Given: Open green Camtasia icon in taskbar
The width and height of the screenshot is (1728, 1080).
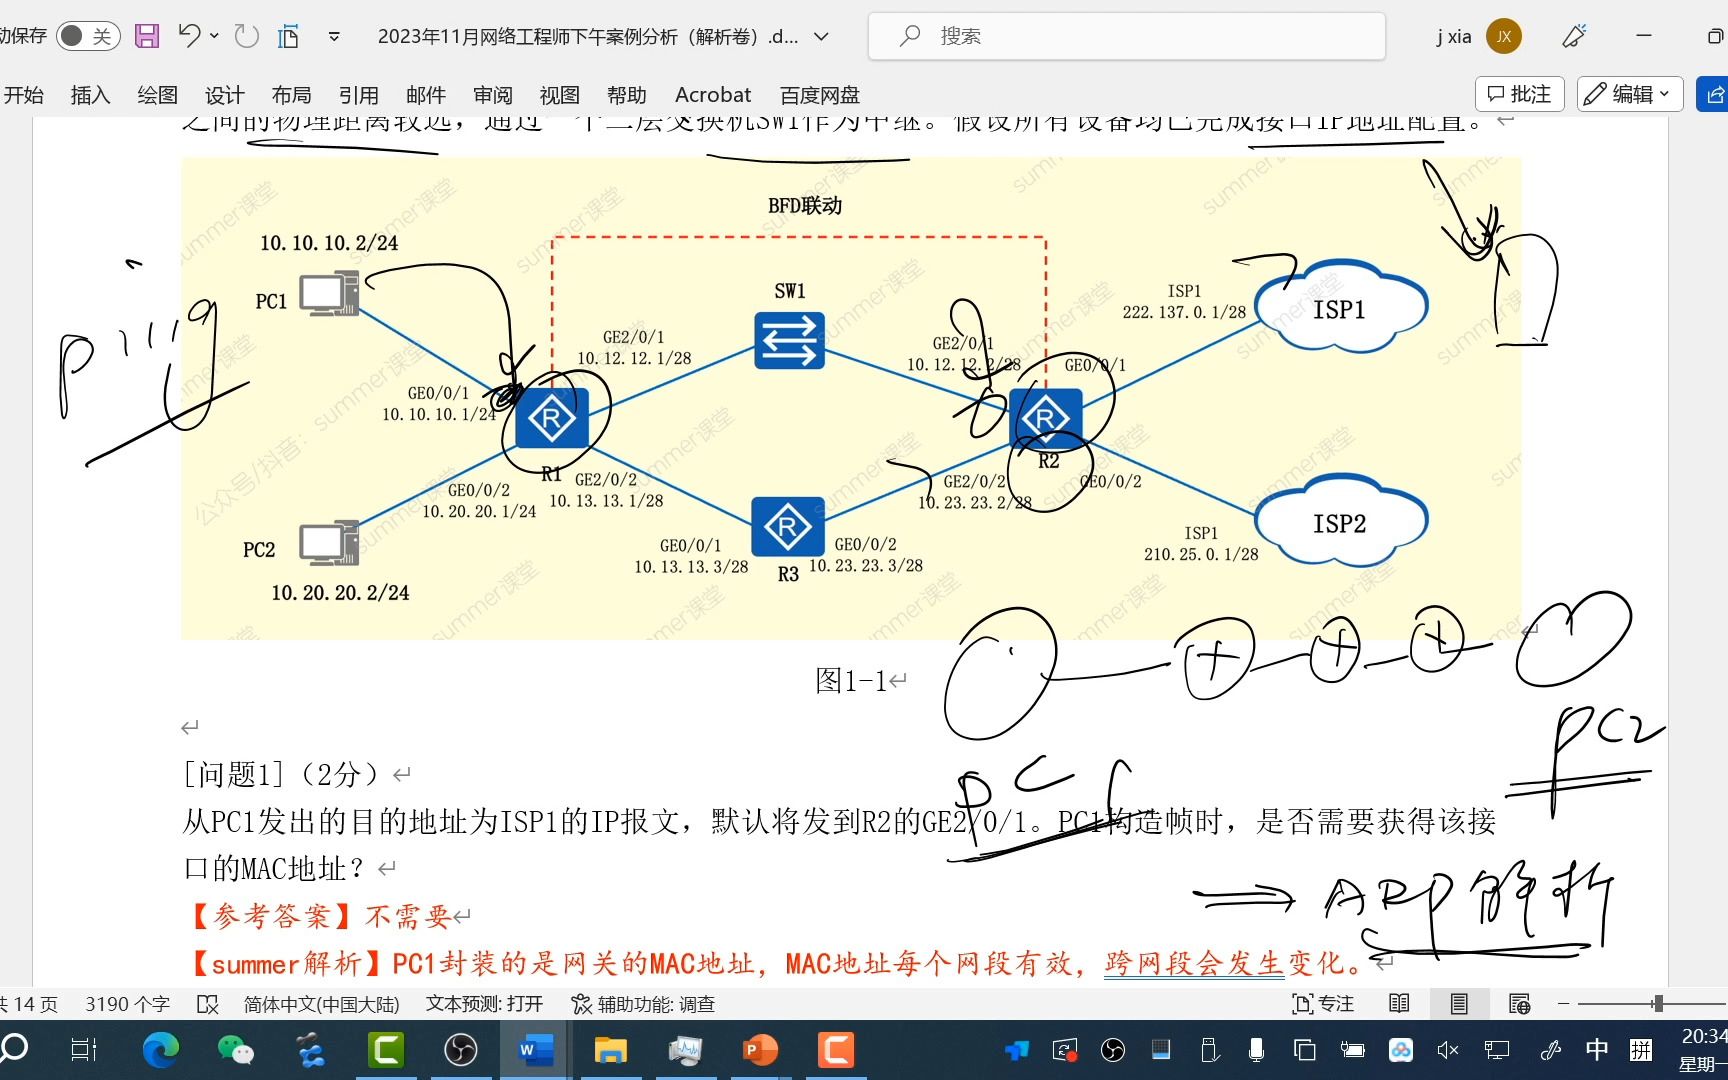Looking at the screenshot, I should click(385, 1050).
